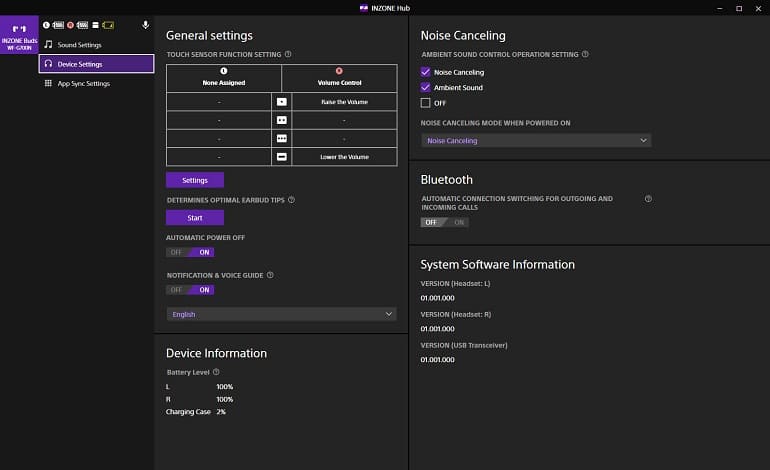Uncheck the Noise Canceling checkbox
This screenshot has height=470, width=770.
[425, 72]
